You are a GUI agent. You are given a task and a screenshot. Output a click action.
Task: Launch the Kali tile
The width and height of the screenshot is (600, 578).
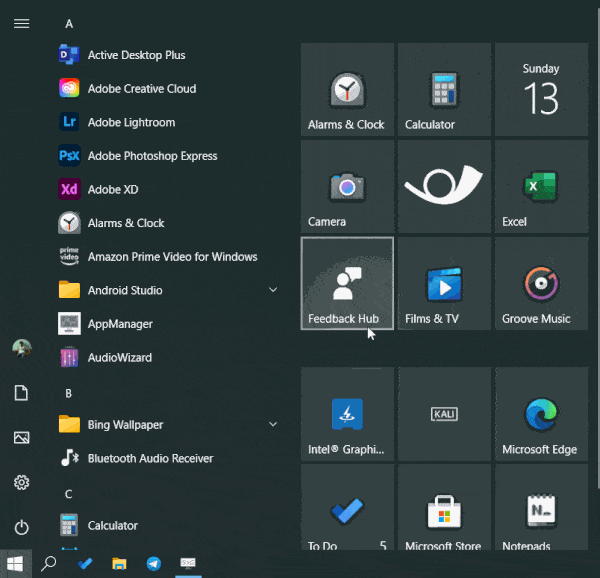coord(444,414)
